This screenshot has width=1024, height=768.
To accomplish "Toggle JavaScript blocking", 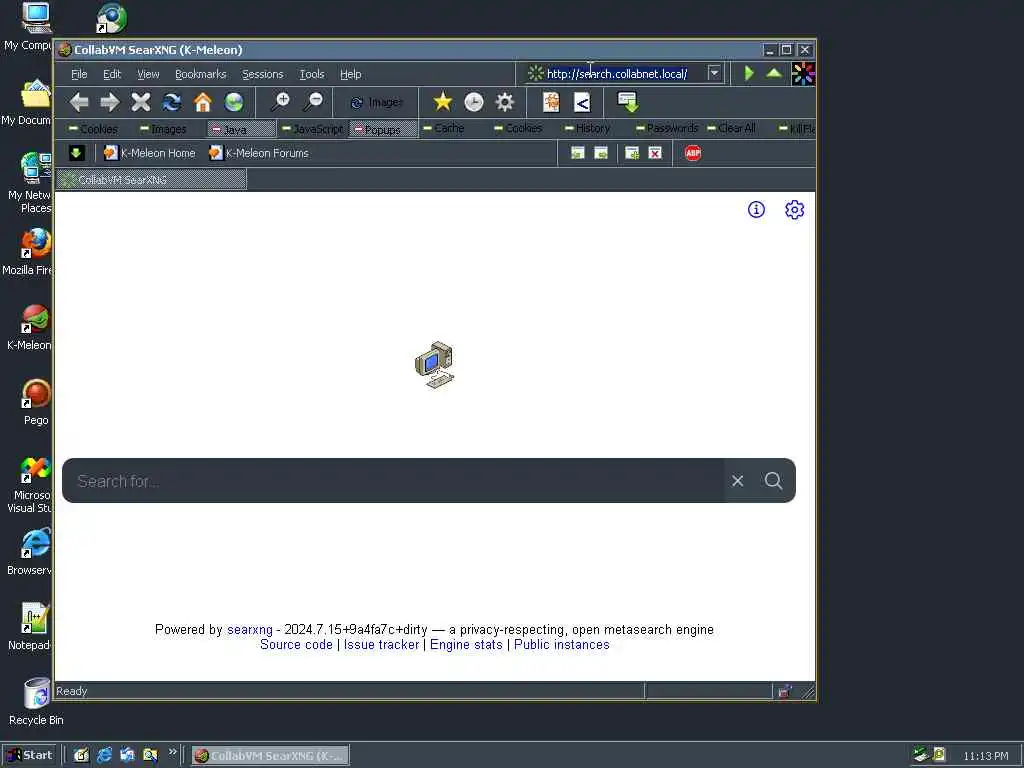I will coord(312,129).
